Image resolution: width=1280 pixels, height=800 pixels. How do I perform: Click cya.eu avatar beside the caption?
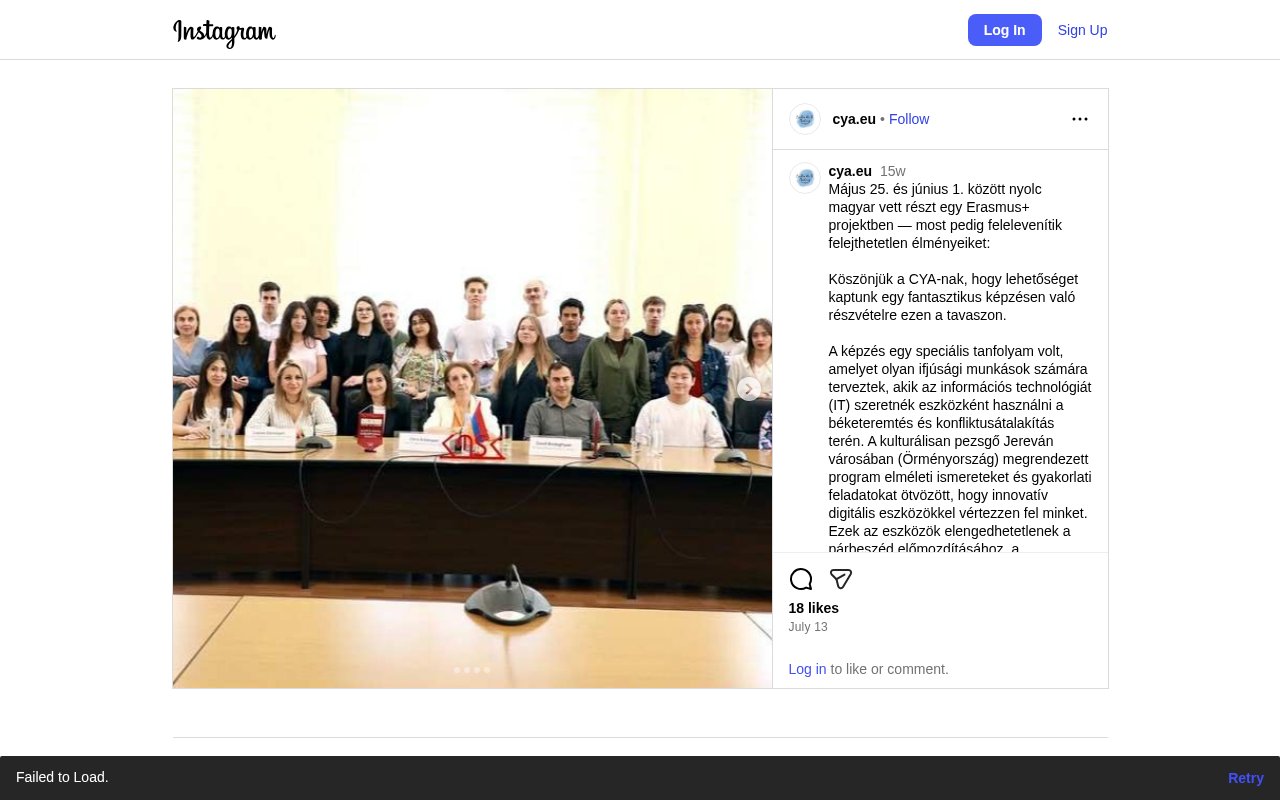pyautogui.click(x=805, y=178)
